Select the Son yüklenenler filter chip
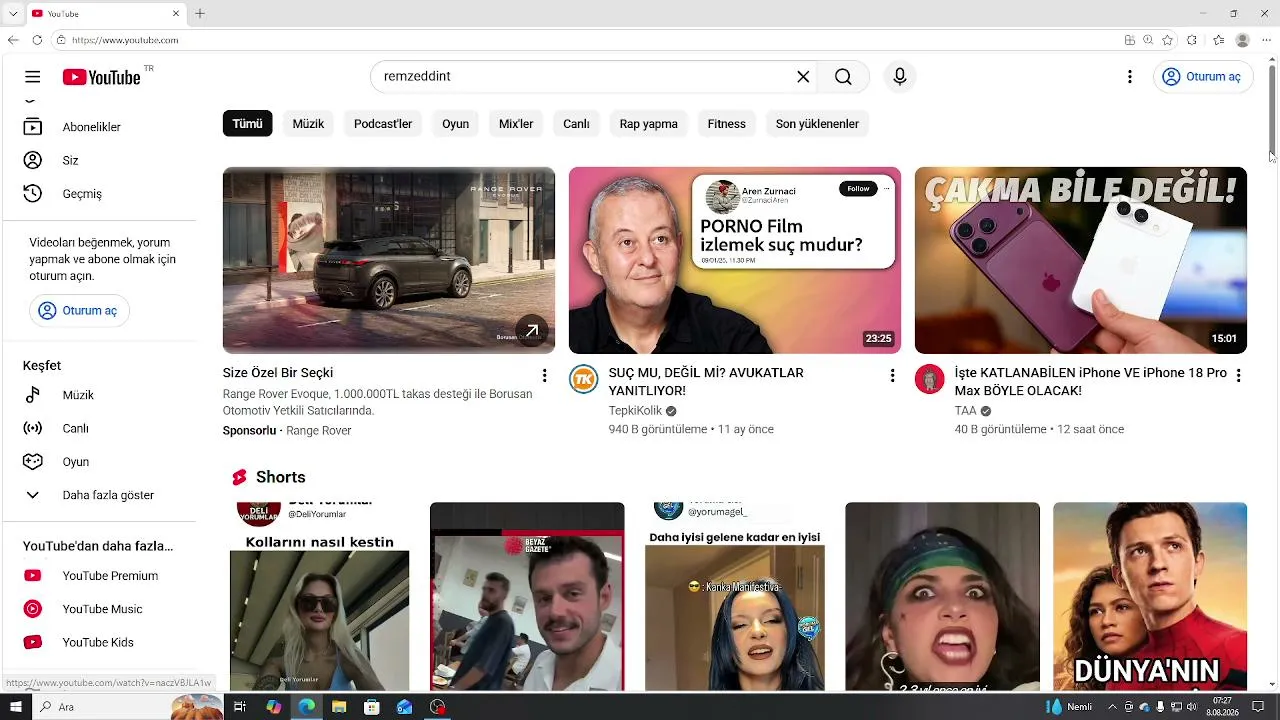The width and height of the screenshot is (1280, 720). 817,124
